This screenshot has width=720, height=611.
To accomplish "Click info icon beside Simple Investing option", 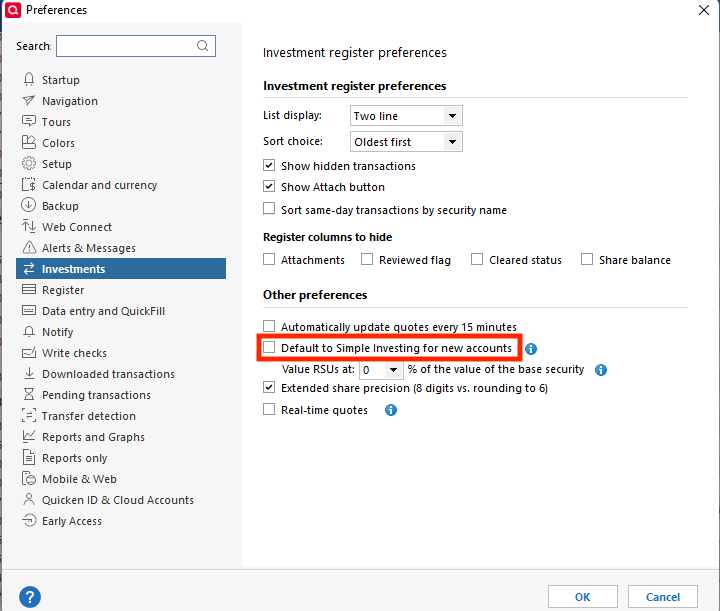I will (x=531, y=349).
